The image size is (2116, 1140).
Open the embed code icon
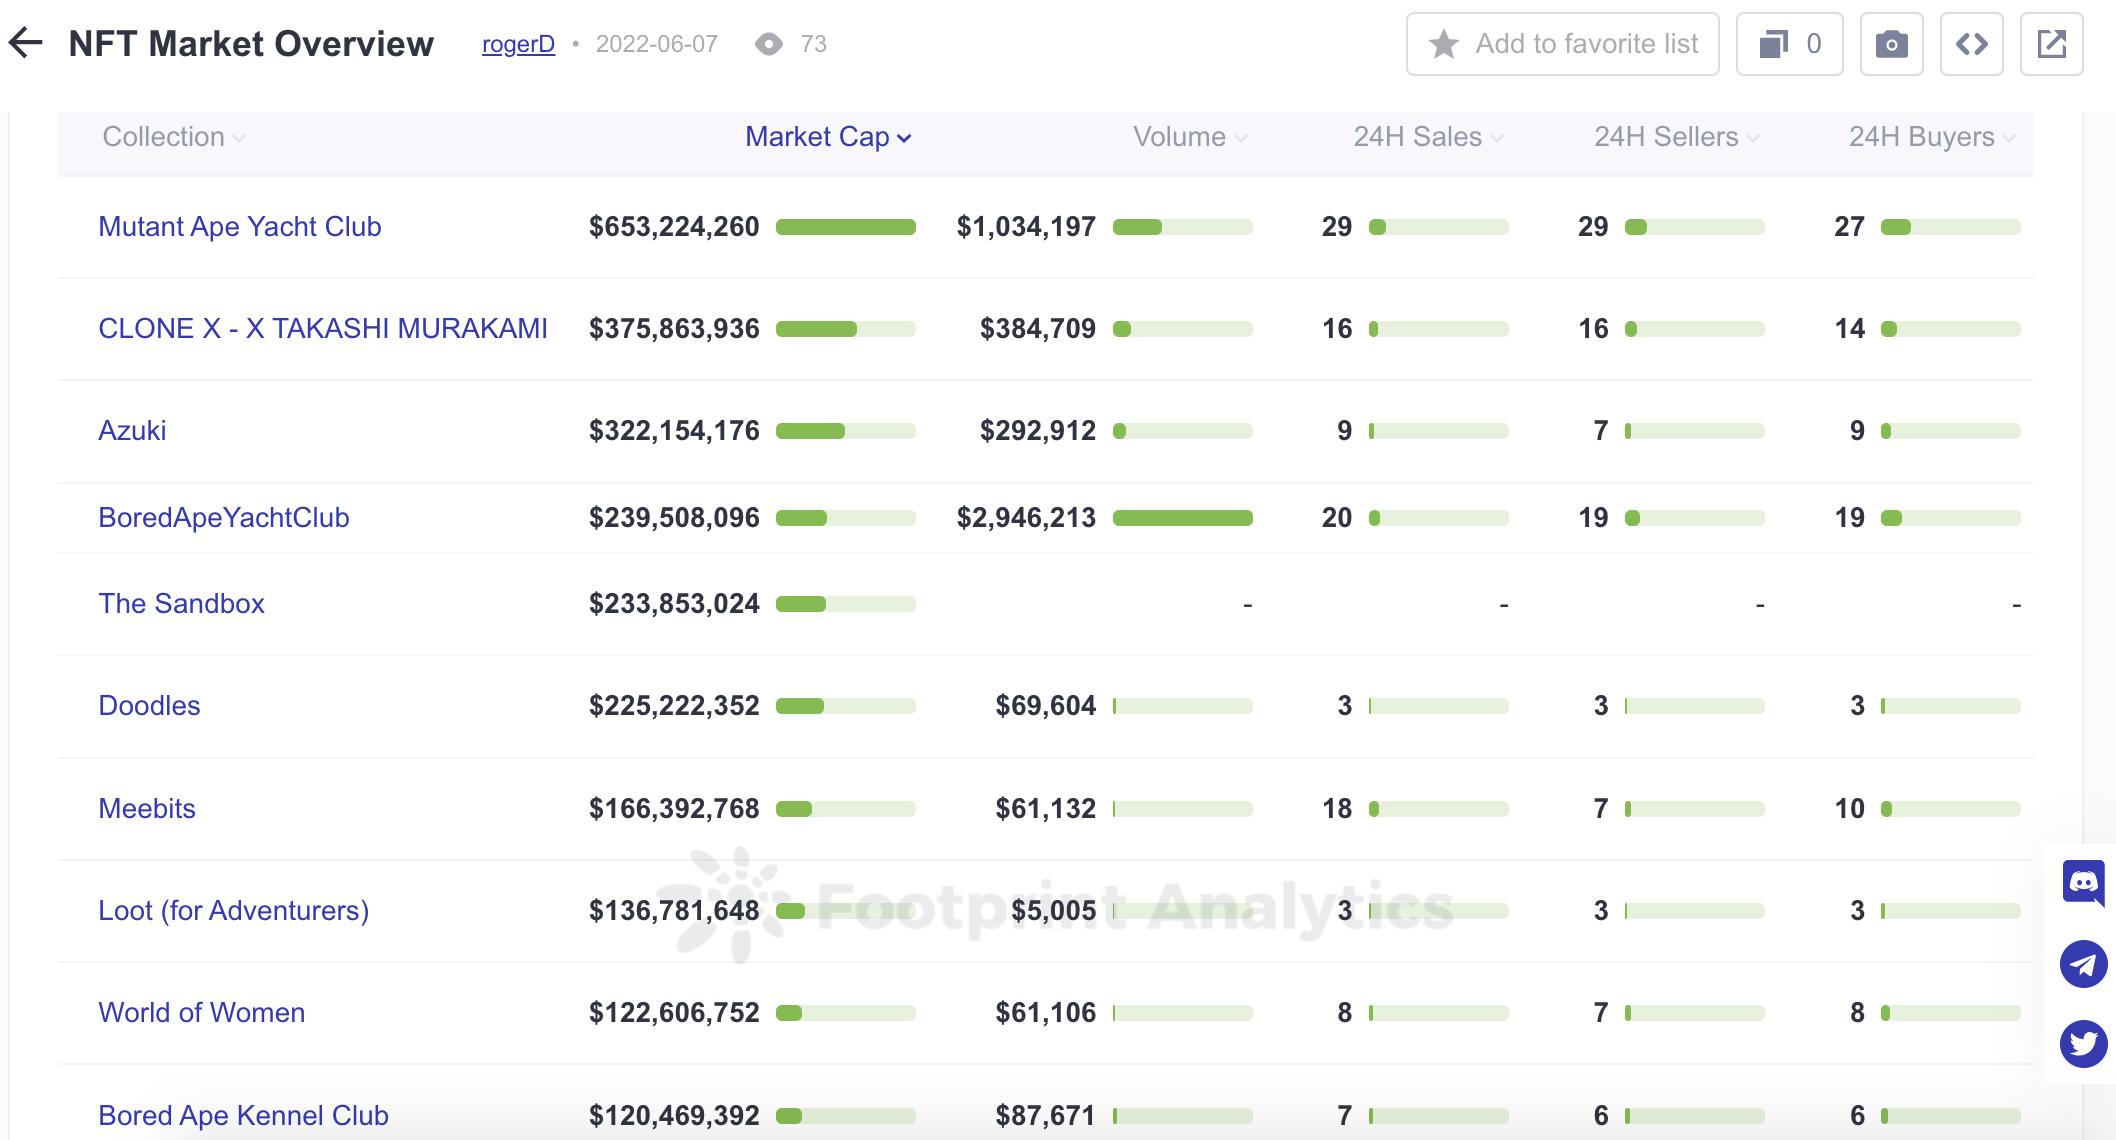coord(1971,44)
